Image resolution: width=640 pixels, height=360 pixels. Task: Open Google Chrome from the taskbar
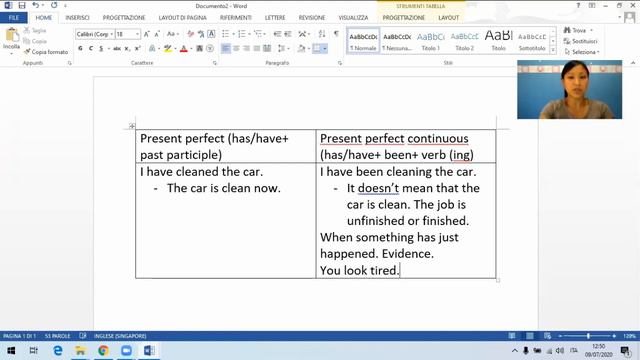(103, 351)
